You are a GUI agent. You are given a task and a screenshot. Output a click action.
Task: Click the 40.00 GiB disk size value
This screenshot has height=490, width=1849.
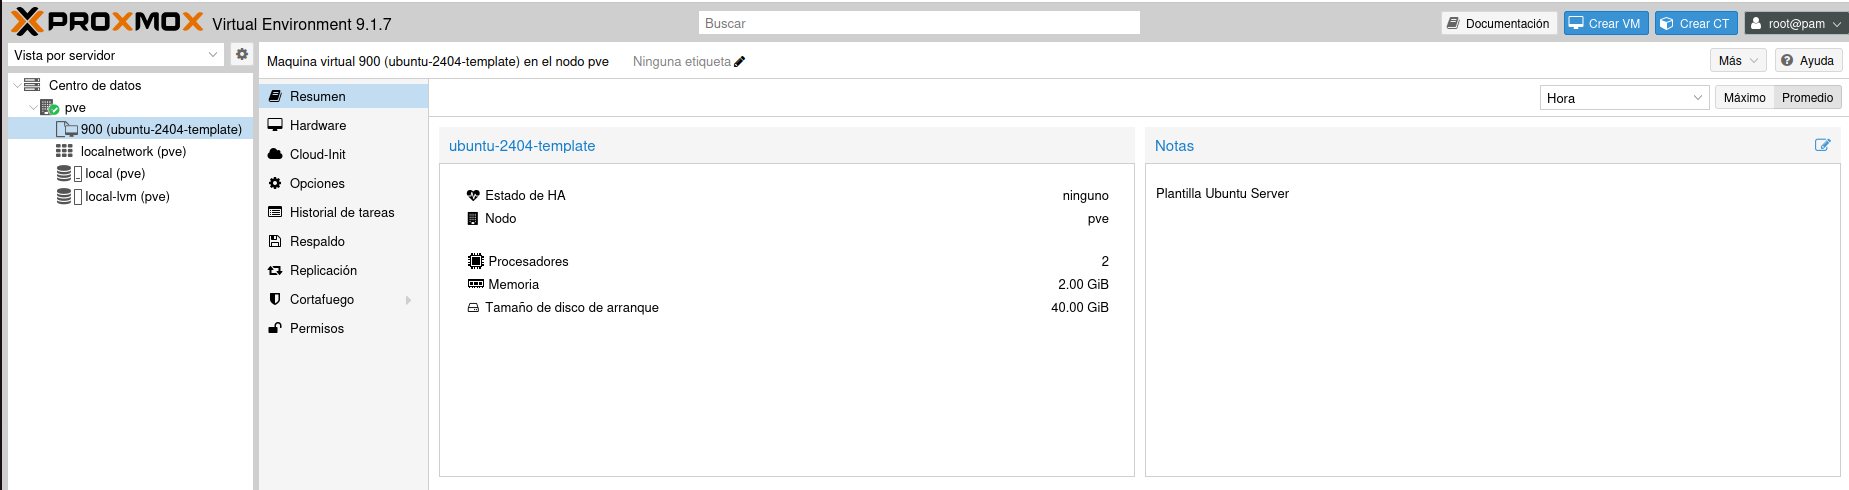[1079, 307]
